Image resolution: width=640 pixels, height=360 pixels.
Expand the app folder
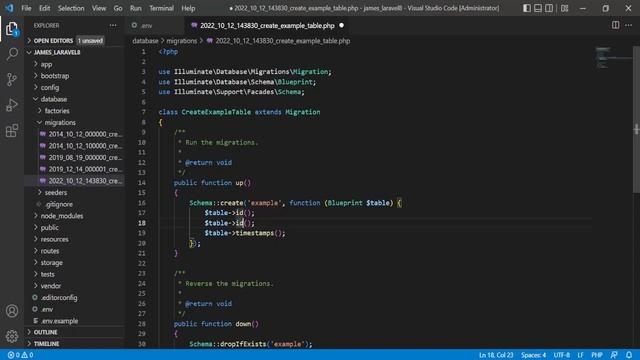click(75, 64)
